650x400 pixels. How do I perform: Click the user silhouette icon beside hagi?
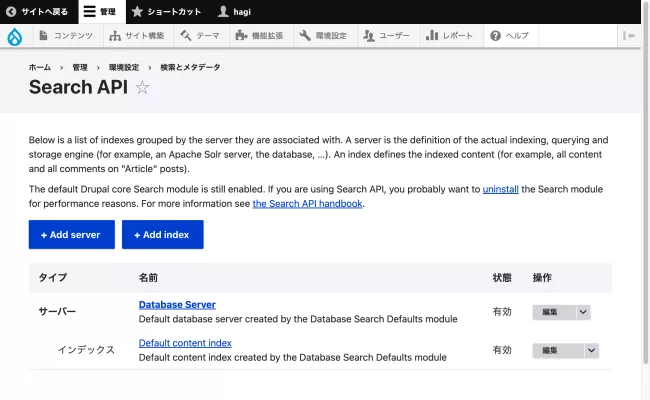click(223, 12)
